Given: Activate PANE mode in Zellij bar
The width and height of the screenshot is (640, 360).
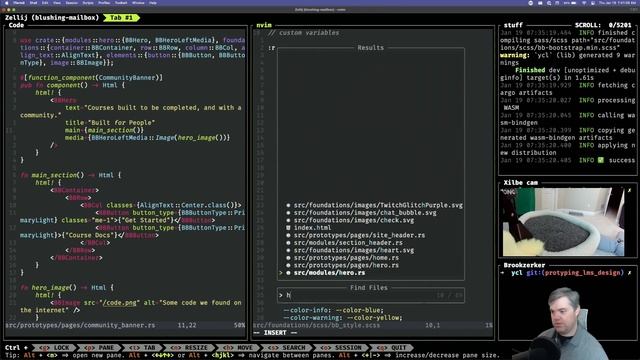Looking at the screenshot, I should (x=99, y=348).
